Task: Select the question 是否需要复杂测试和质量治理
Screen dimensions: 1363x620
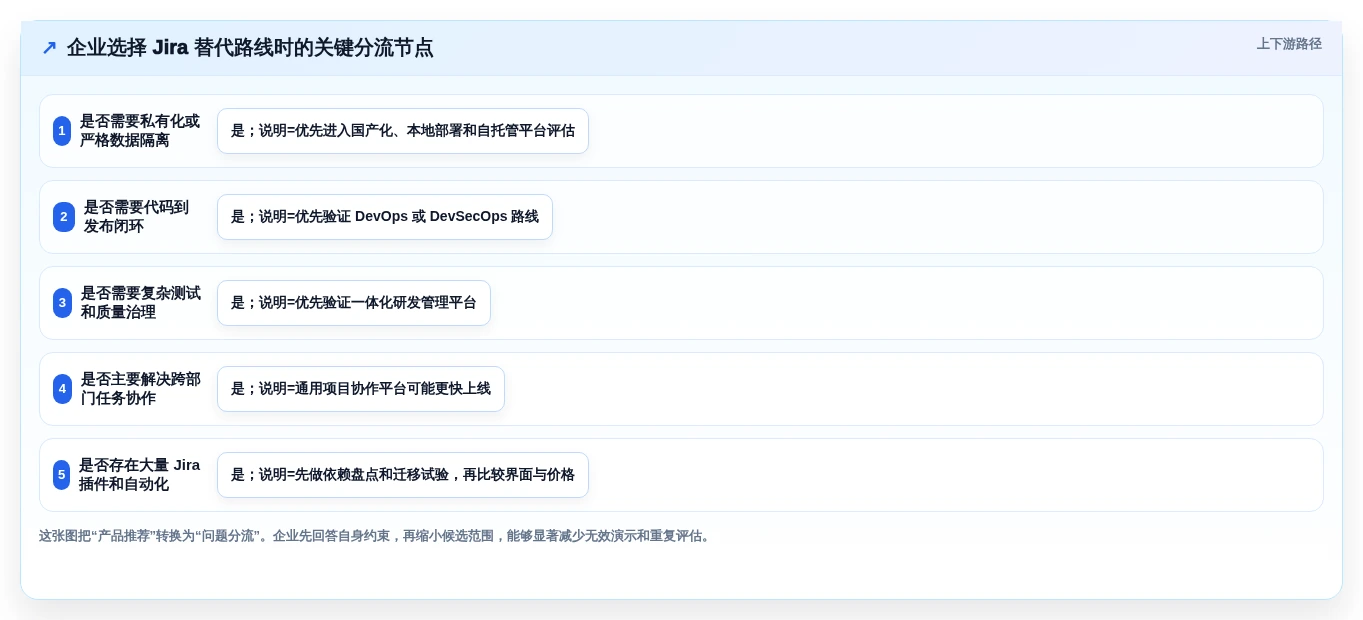Action: 141,303
